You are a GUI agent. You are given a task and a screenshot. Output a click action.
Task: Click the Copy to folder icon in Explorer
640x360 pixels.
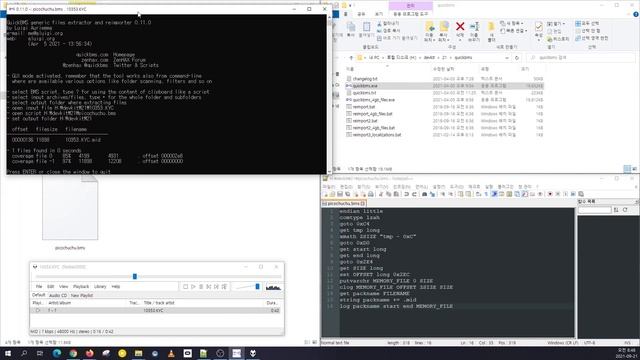444,27
